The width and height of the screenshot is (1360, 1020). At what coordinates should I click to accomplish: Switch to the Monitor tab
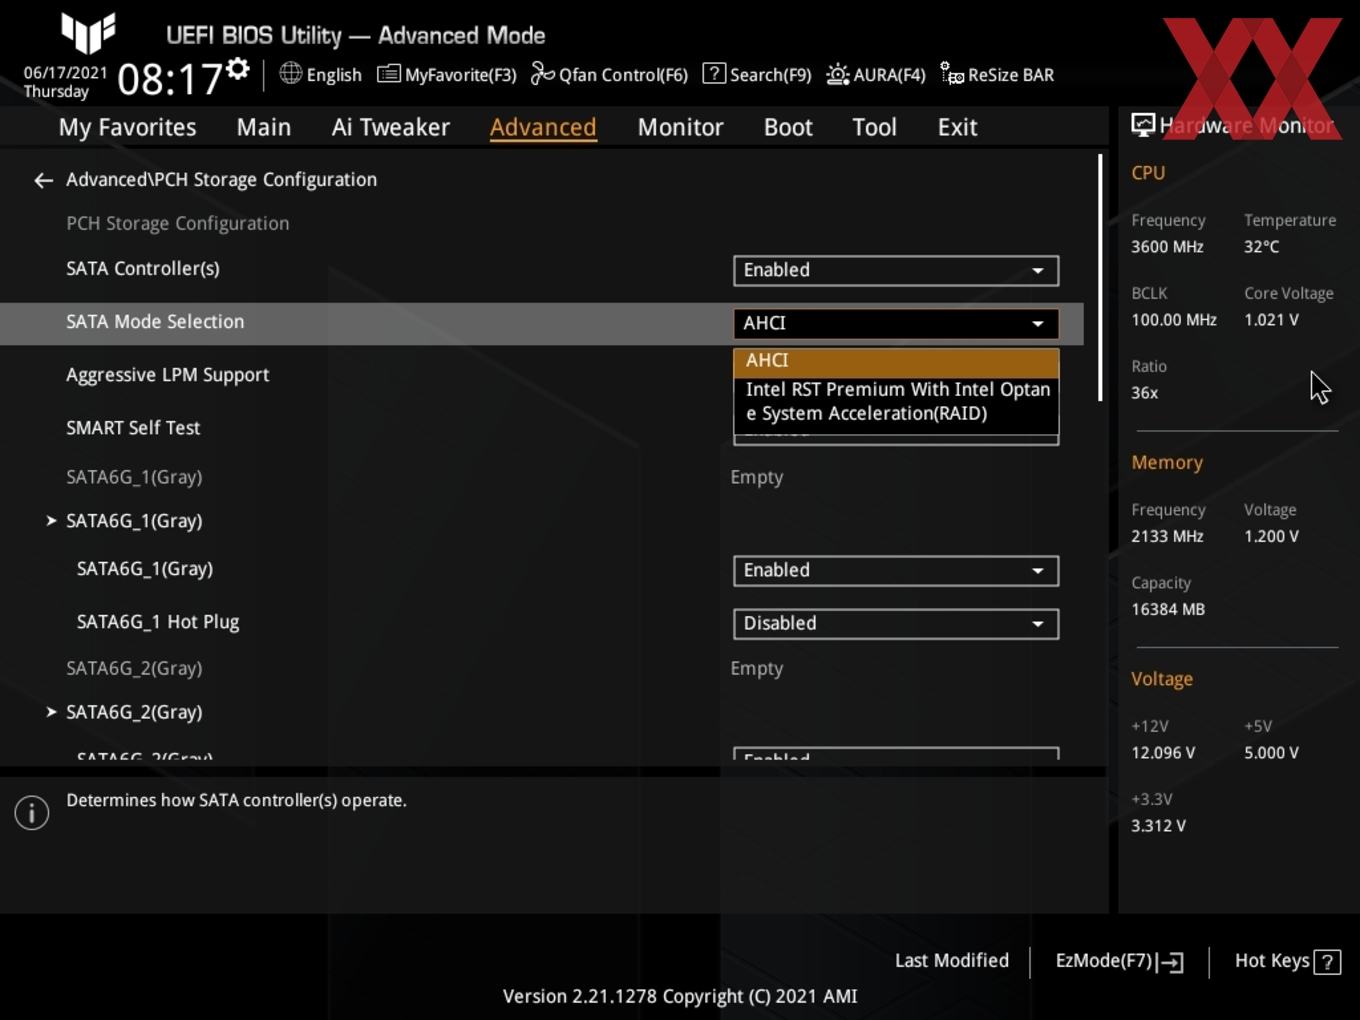tap(680, 127)
